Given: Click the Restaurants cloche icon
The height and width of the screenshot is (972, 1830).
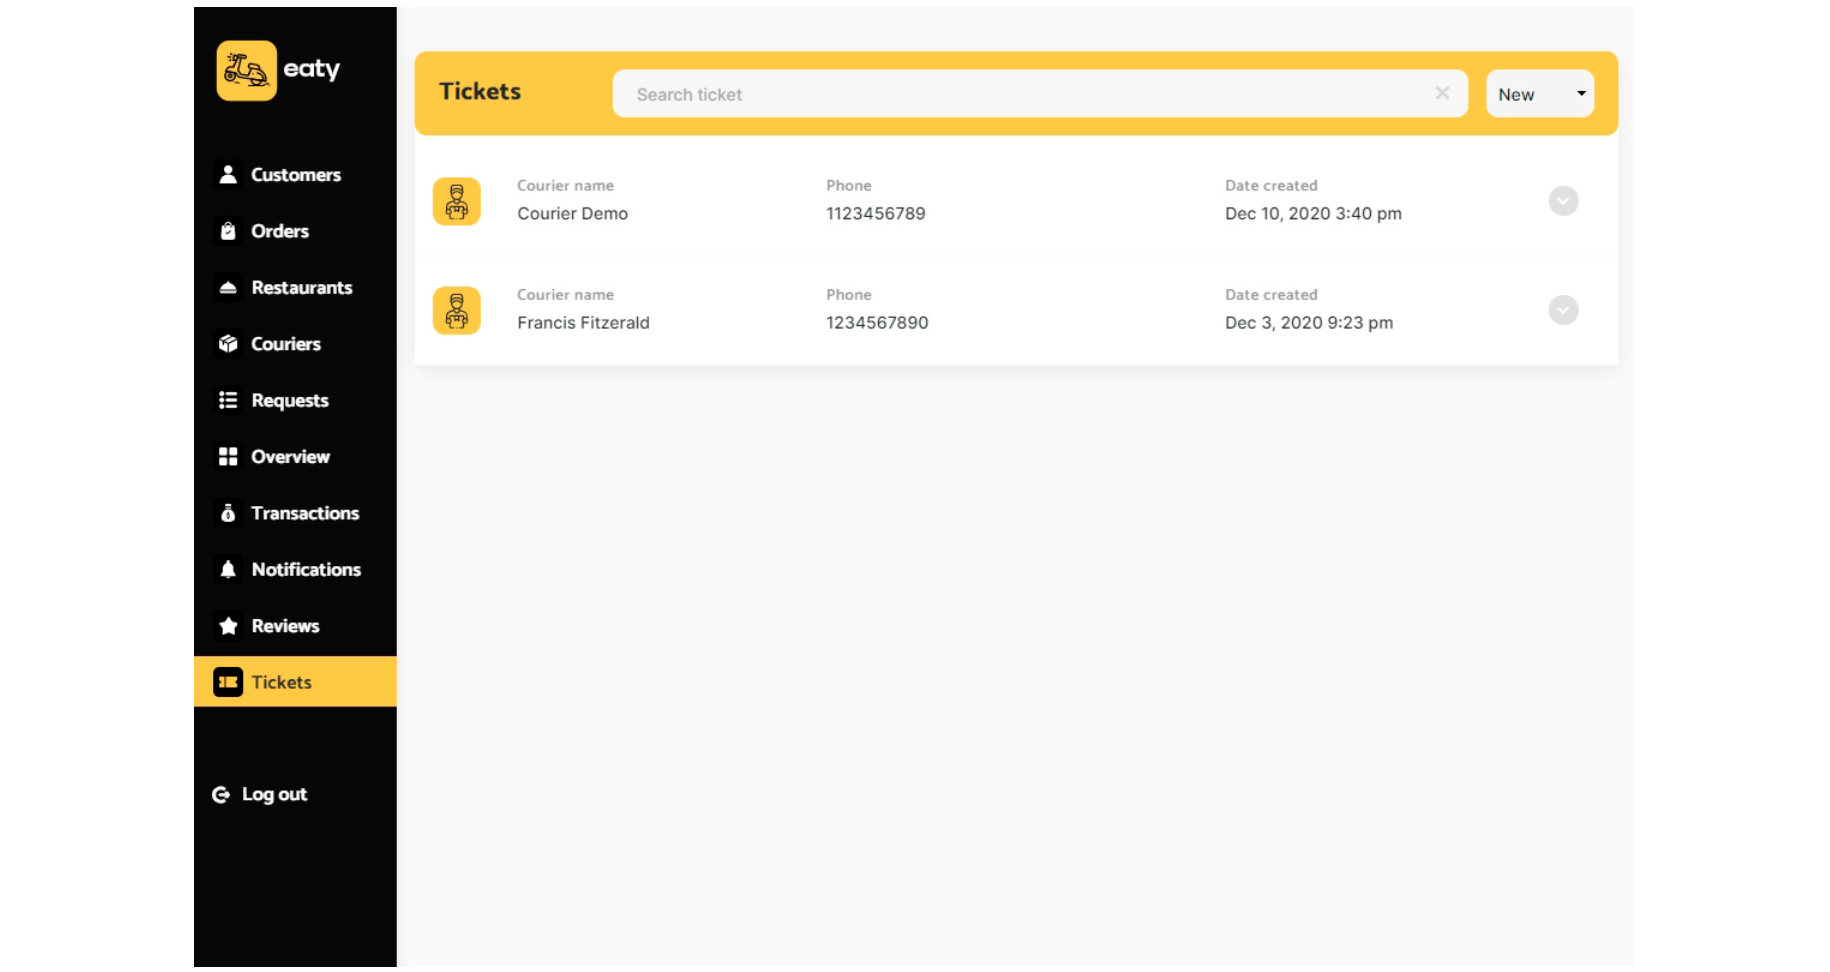Looking at the screenshot, I should 228,288.
